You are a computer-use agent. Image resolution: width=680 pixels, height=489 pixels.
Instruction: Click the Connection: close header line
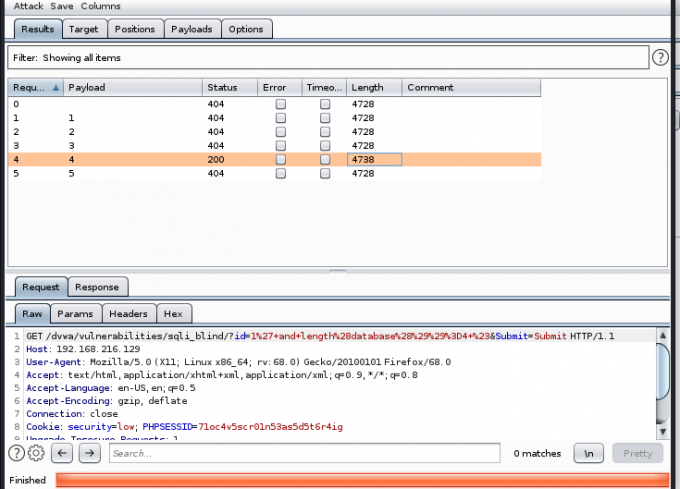coord(72,414)
